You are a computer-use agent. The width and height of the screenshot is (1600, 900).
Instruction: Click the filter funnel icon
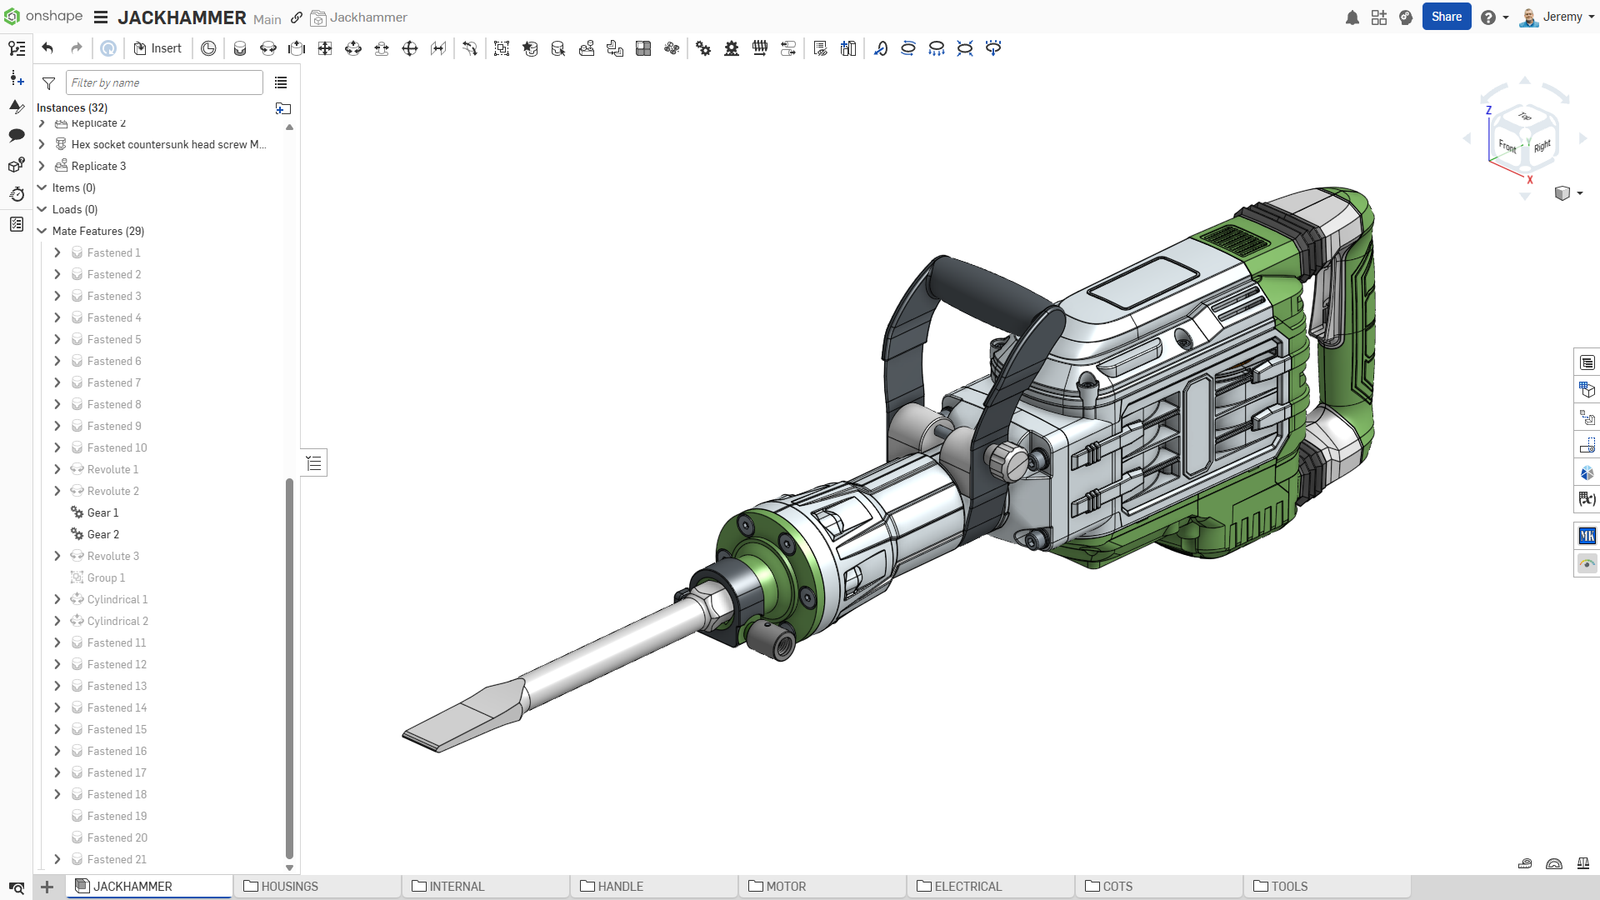48,83
